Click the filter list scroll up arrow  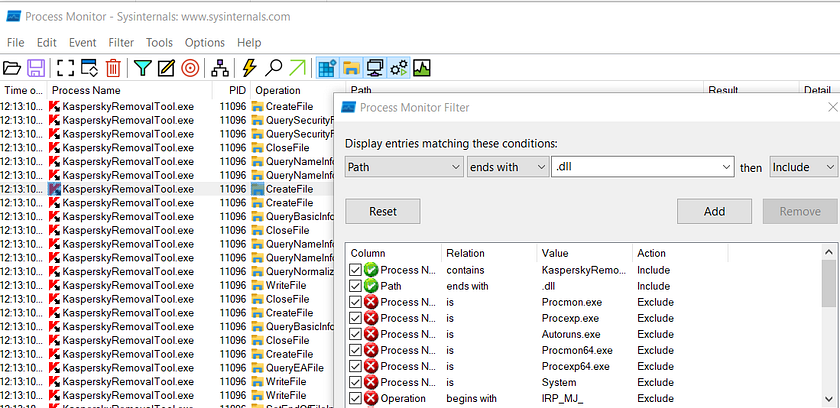pos(830,252)
